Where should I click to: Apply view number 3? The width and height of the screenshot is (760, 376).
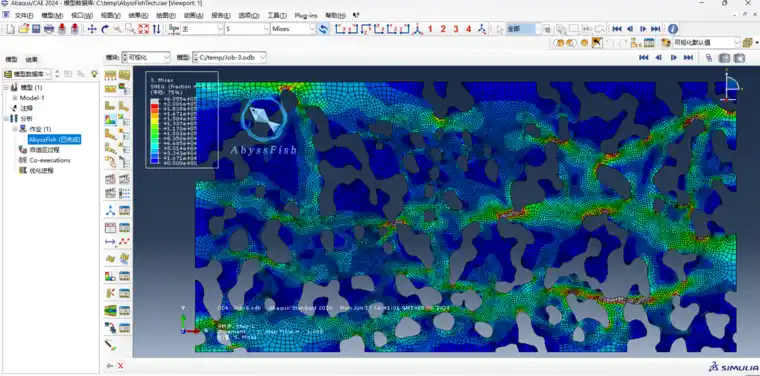(x=456, y=29)
